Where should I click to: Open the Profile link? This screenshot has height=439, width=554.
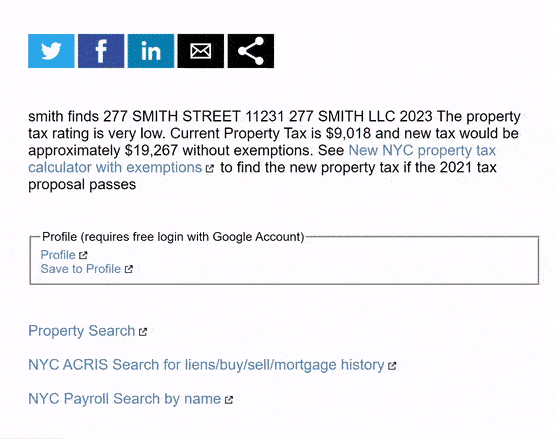(x=58, y=255)
